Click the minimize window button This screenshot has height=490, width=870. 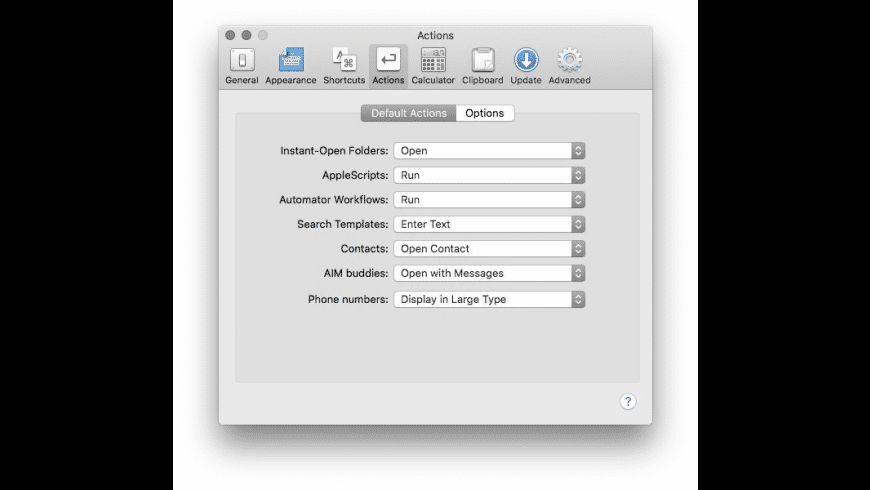[x=246, y=35]
